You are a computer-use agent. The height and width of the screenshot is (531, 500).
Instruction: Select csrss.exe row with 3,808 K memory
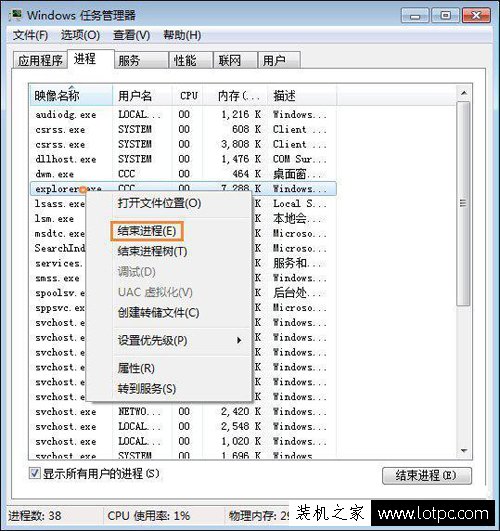(x=183, y=145)
